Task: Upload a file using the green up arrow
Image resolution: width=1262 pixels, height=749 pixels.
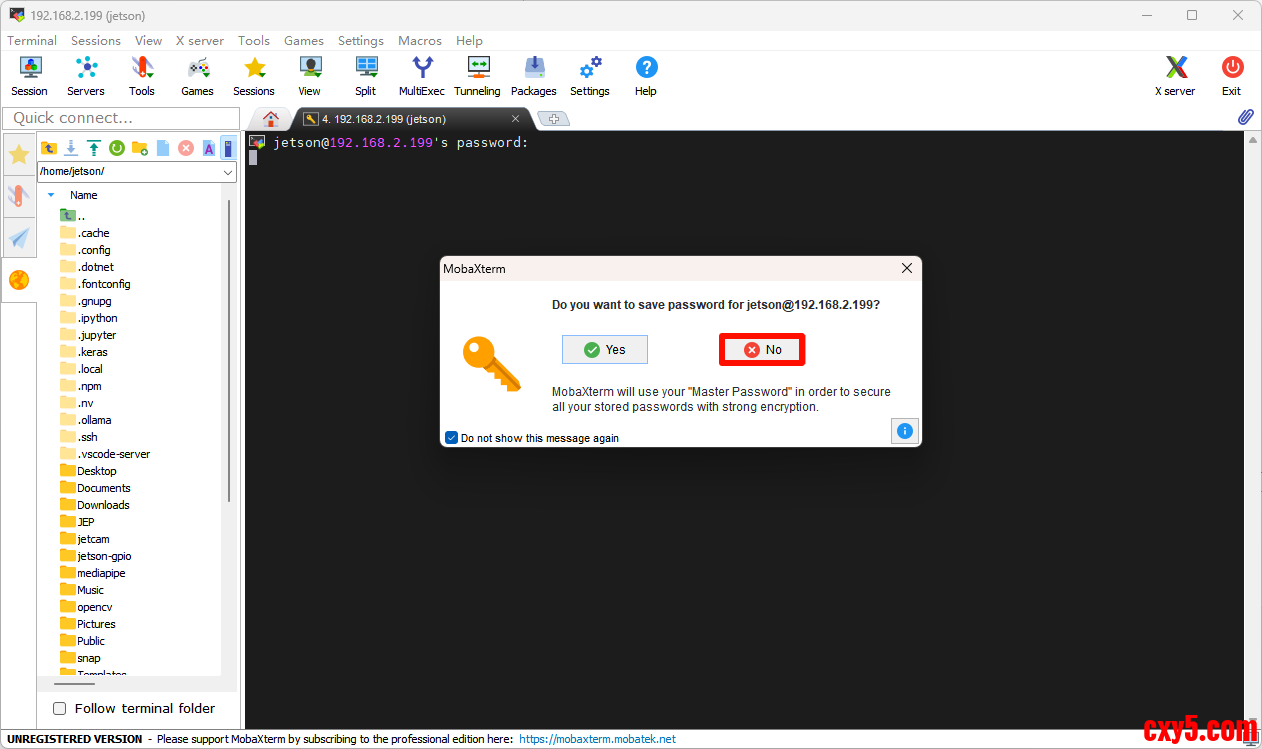Action: [x=94, y=148]
